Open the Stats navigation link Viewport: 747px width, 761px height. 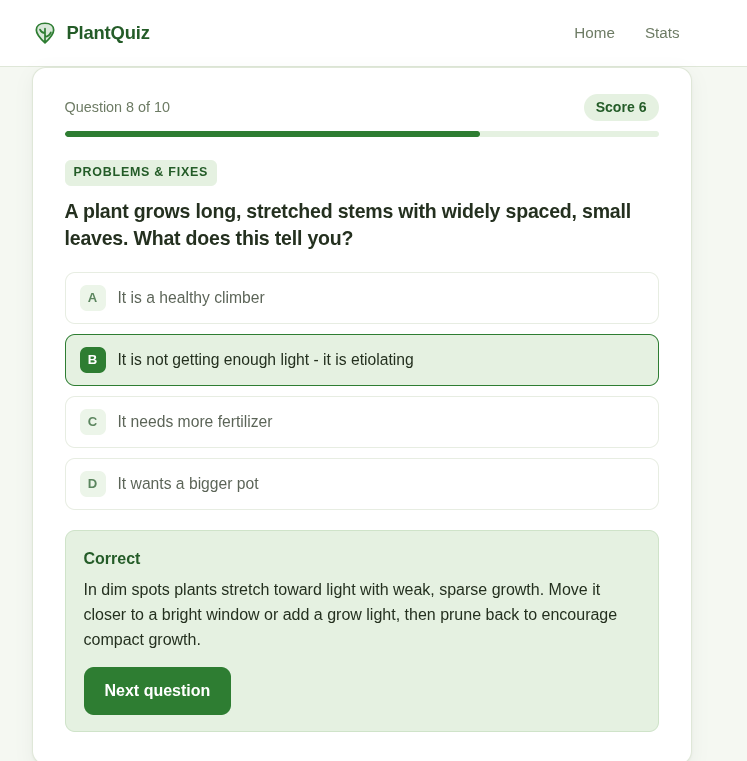click(x=662, y=33)
